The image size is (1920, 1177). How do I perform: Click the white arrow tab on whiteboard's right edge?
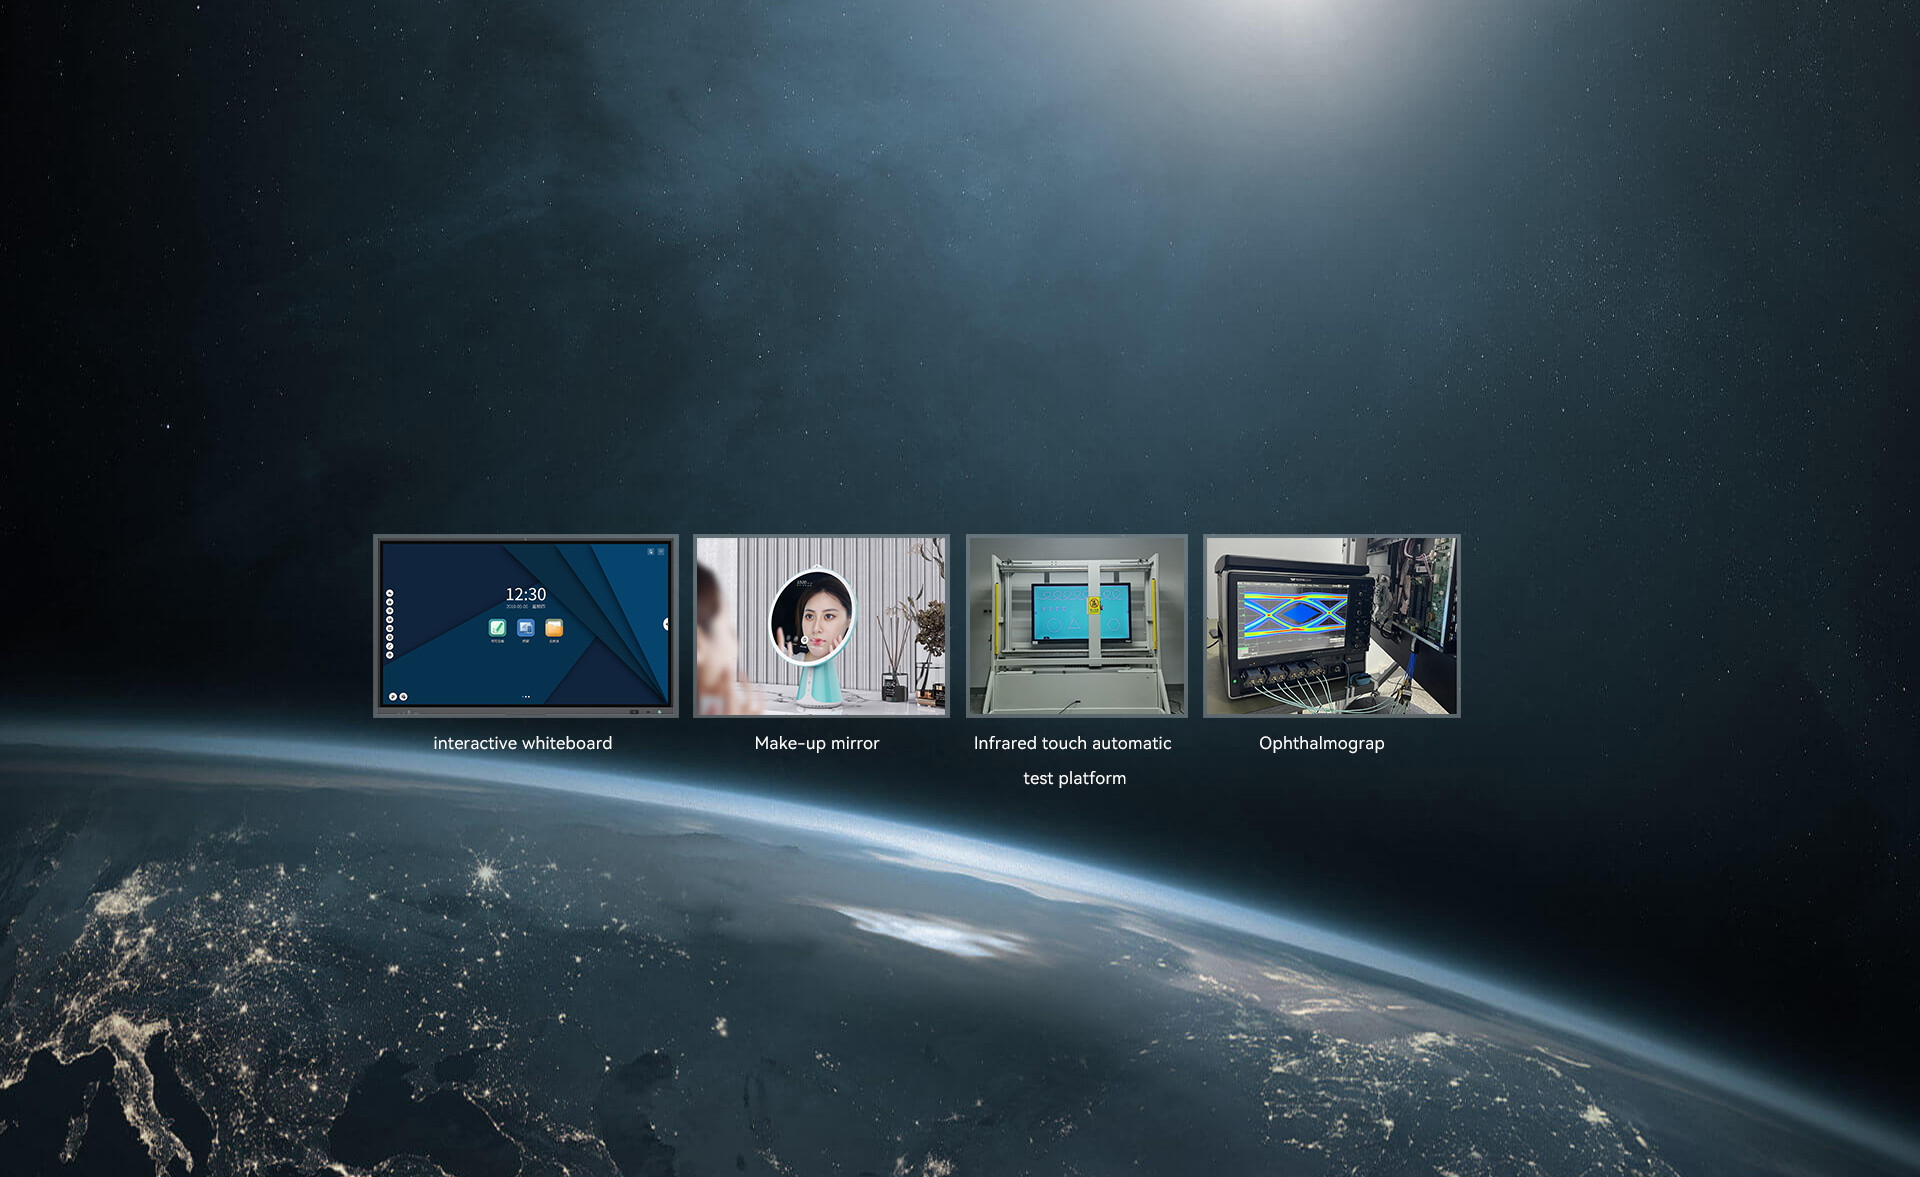666,624
